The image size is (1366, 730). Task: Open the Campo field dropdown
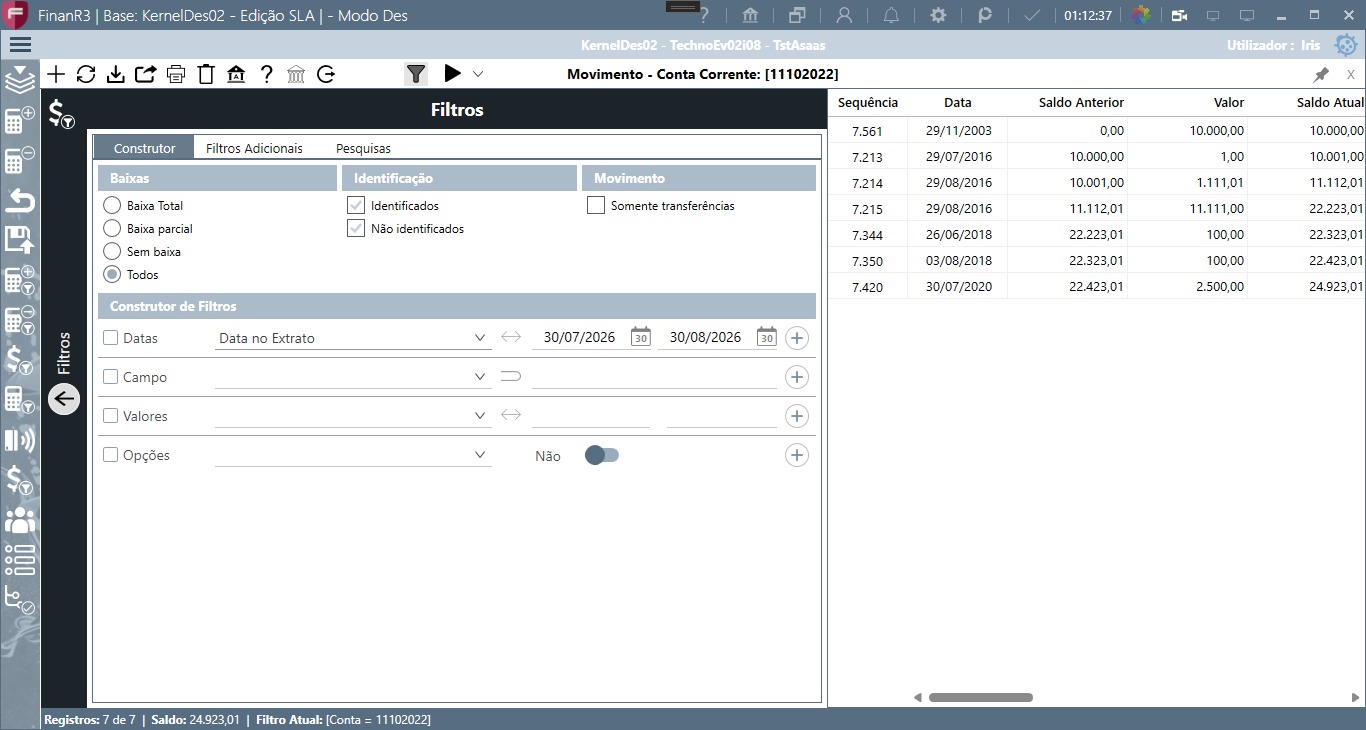click(x=353, y=377)
